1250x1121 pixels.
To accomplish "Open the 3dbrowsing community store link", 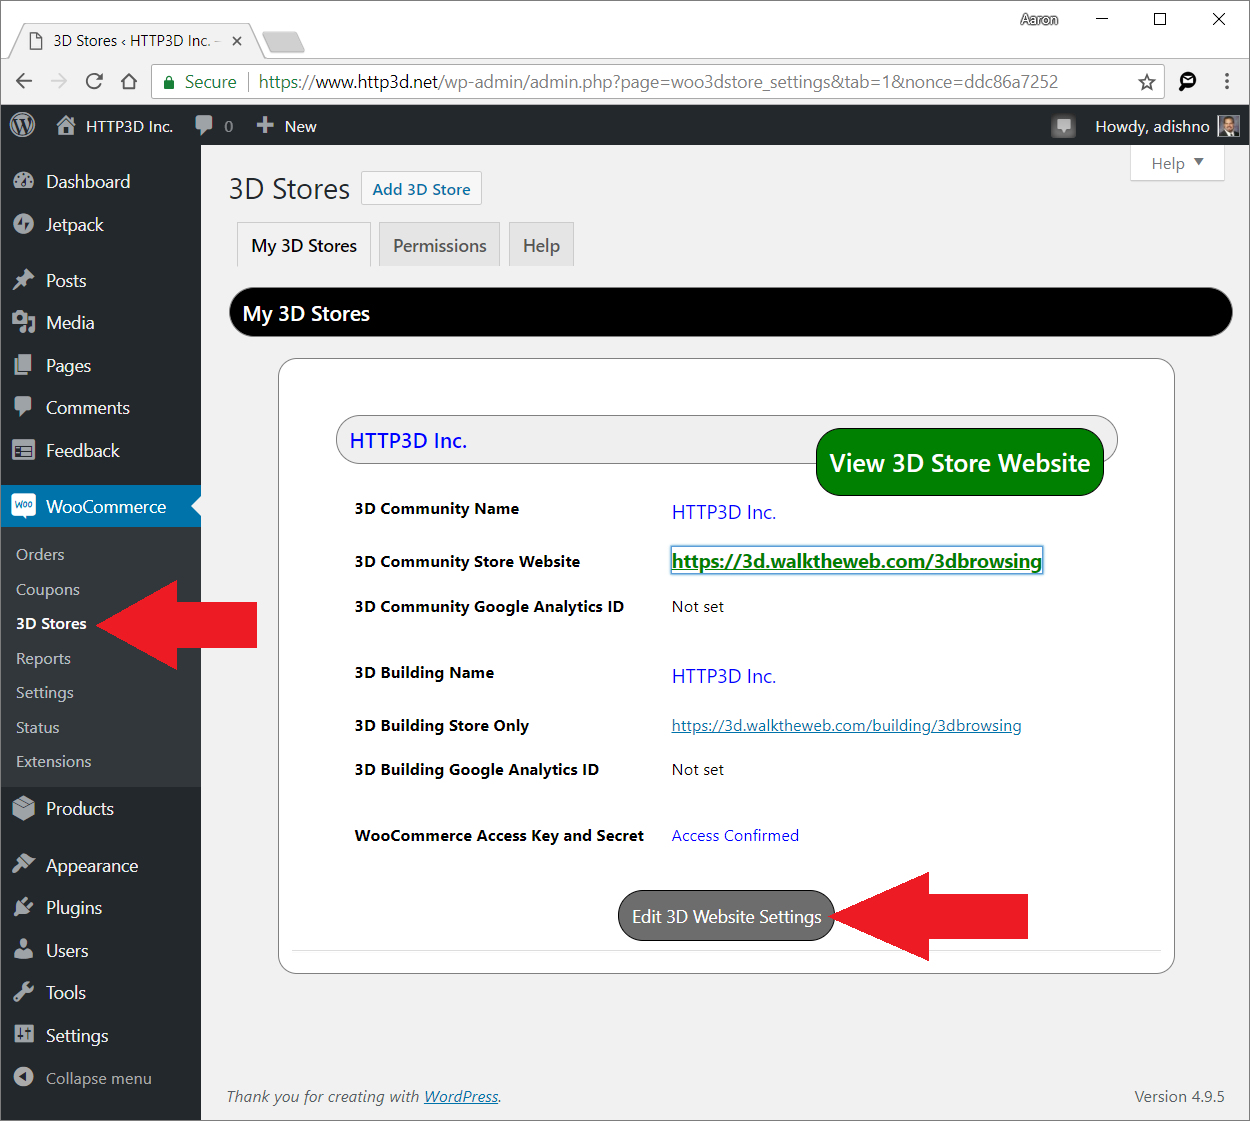I will coord(857,561).
